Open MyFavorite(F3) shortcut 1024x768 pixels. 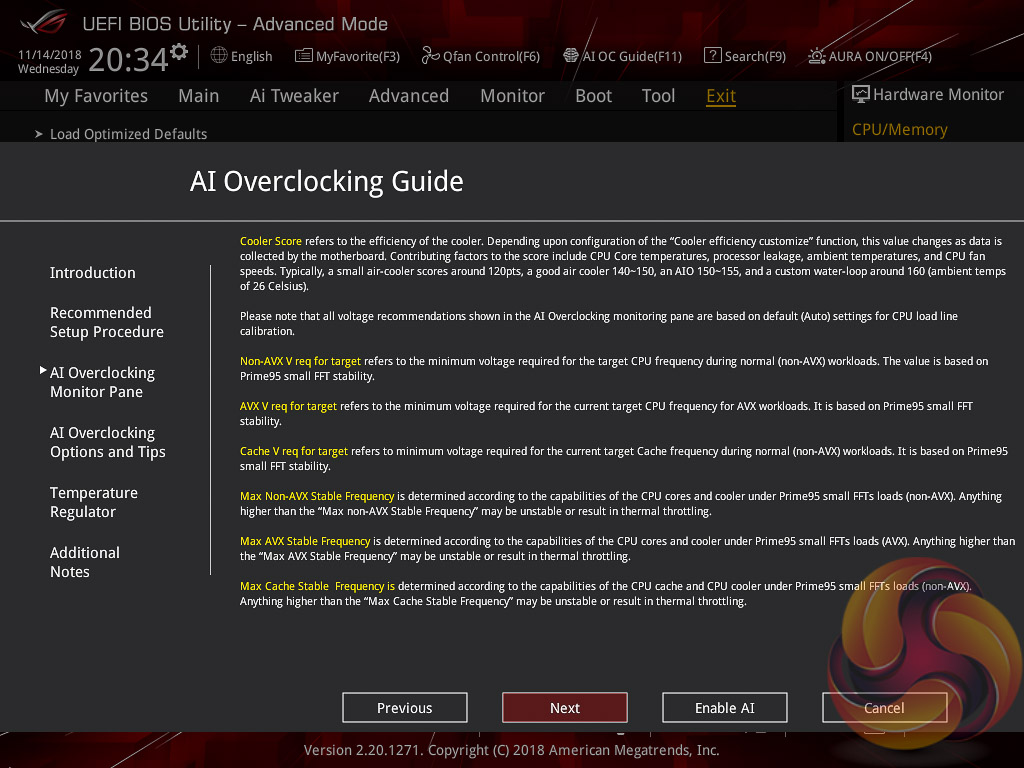tap(358, 57)
